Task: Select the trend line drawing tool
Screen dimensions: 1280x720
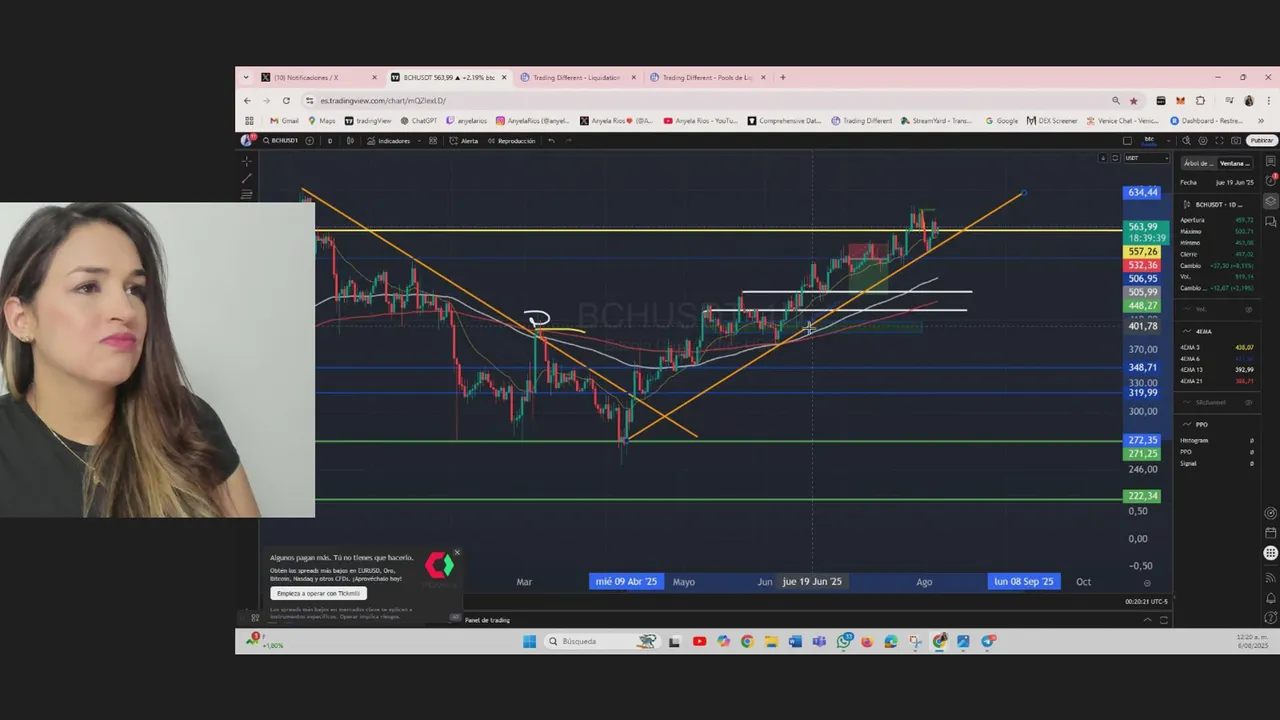Action: (247, 178)
